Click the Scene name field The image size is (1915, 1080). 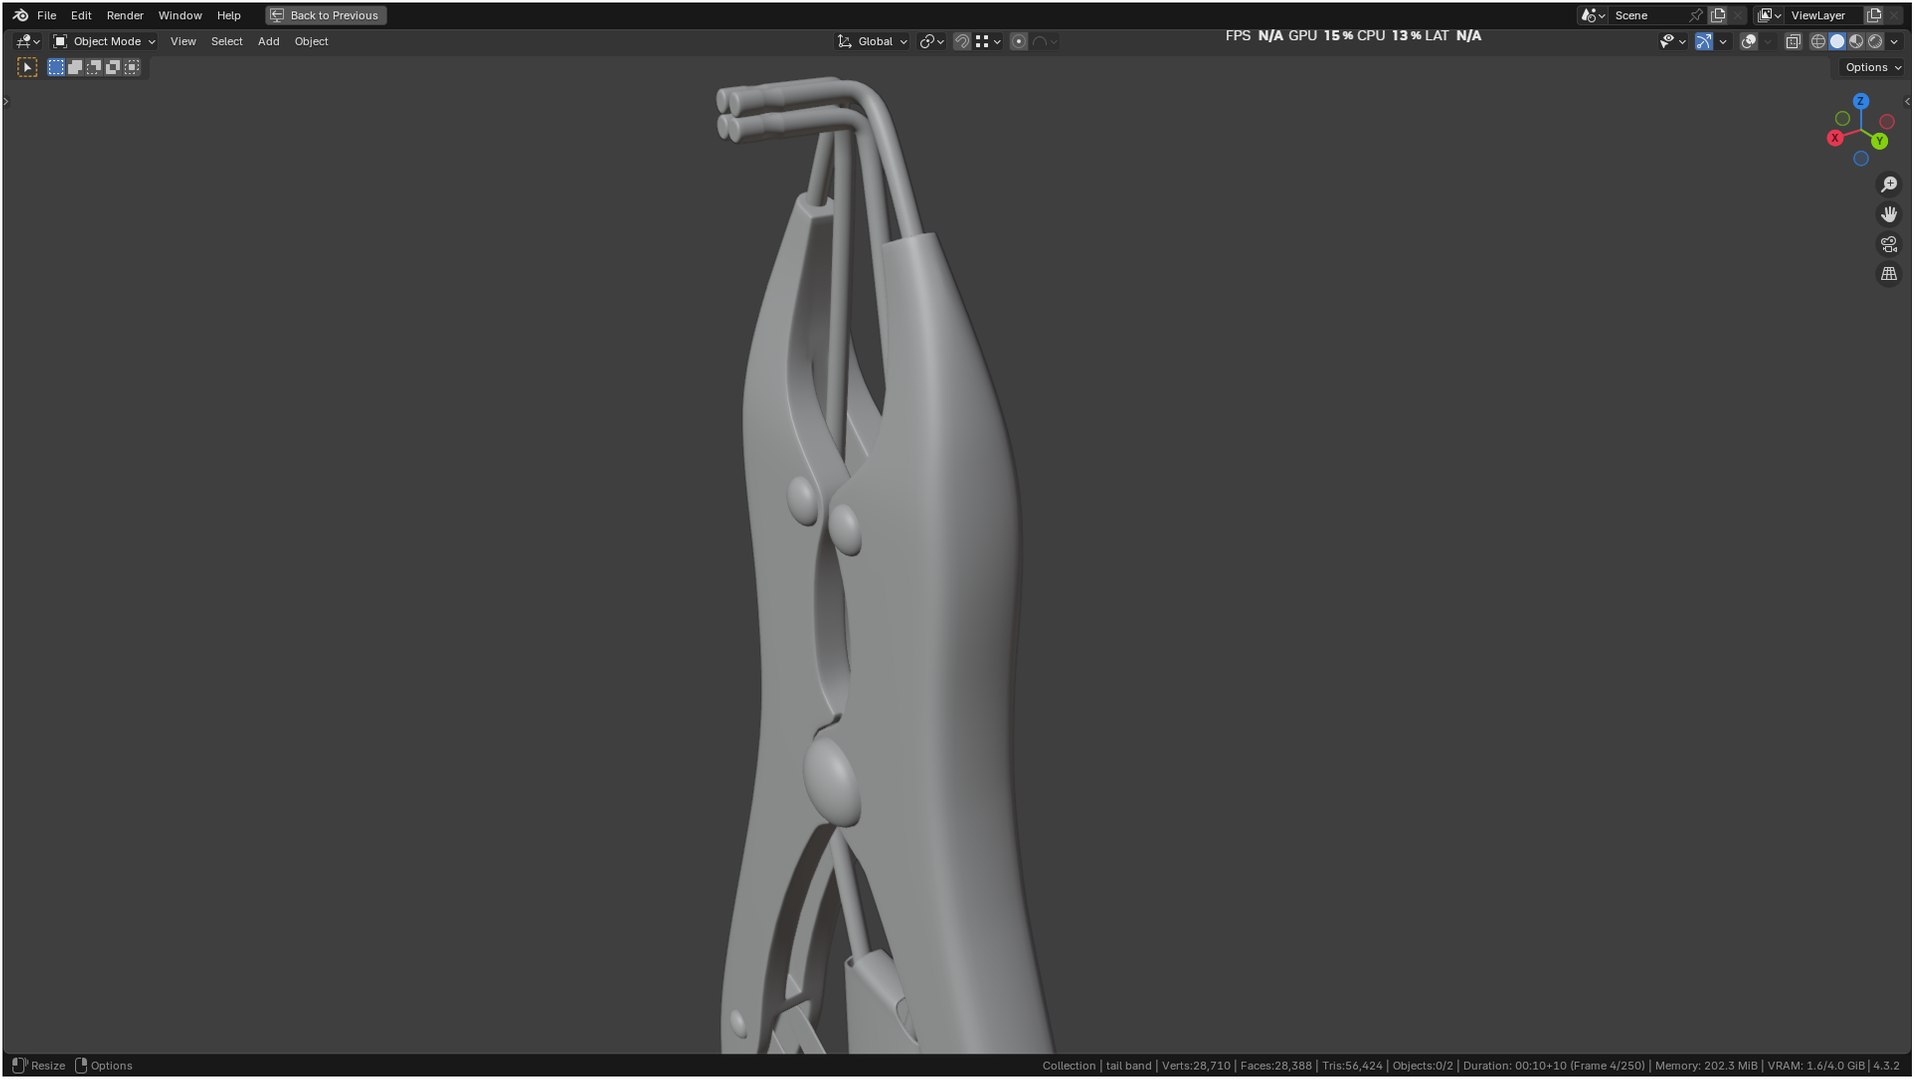point(1648,15)
